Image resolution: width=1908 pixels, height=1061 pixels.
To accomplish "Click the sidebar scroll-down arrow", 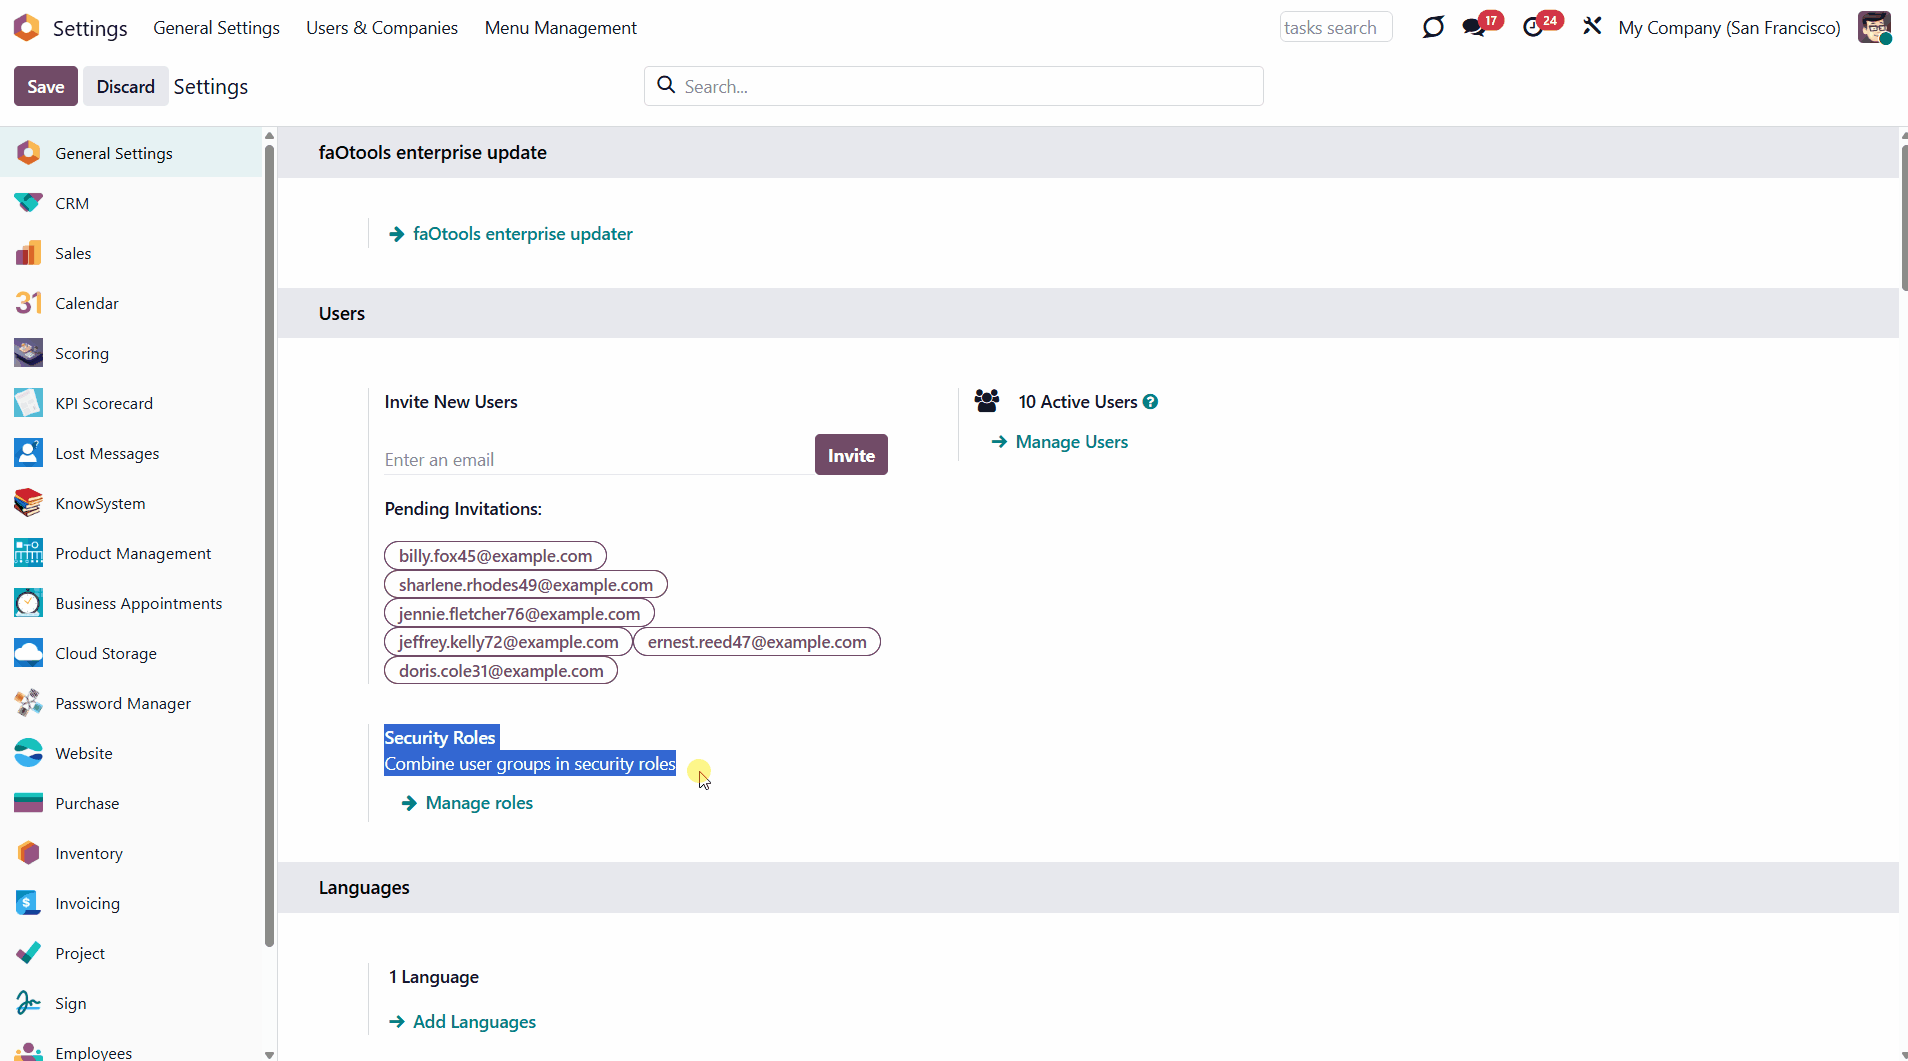I will tap(269, 1053).
